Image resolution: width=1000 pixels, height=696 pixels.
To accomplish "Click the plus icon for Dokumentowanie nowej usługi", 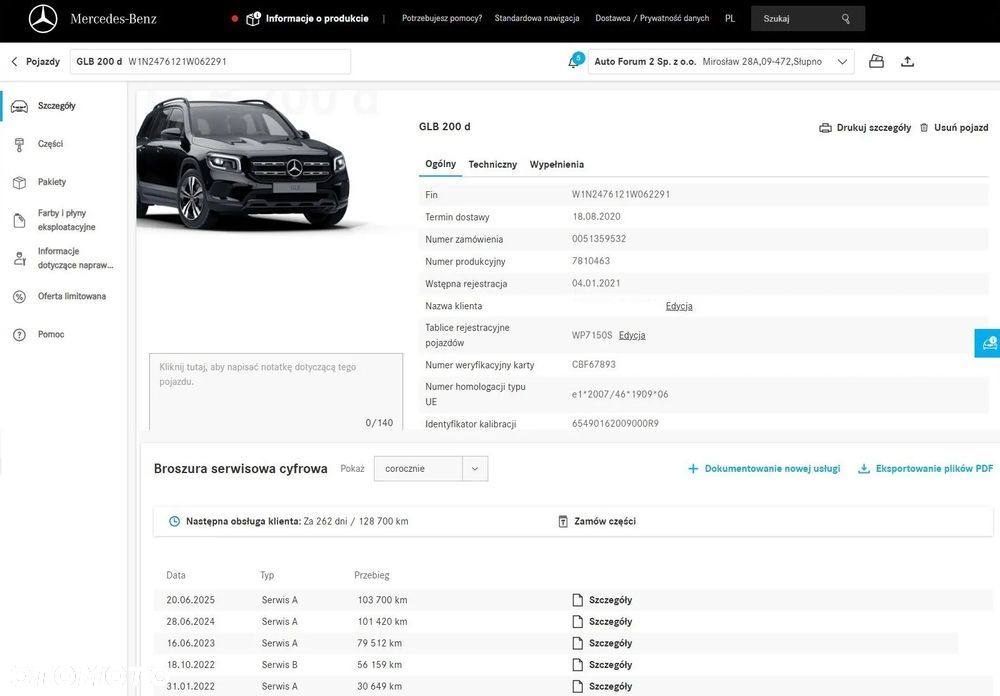I will [x=693, y=469].
